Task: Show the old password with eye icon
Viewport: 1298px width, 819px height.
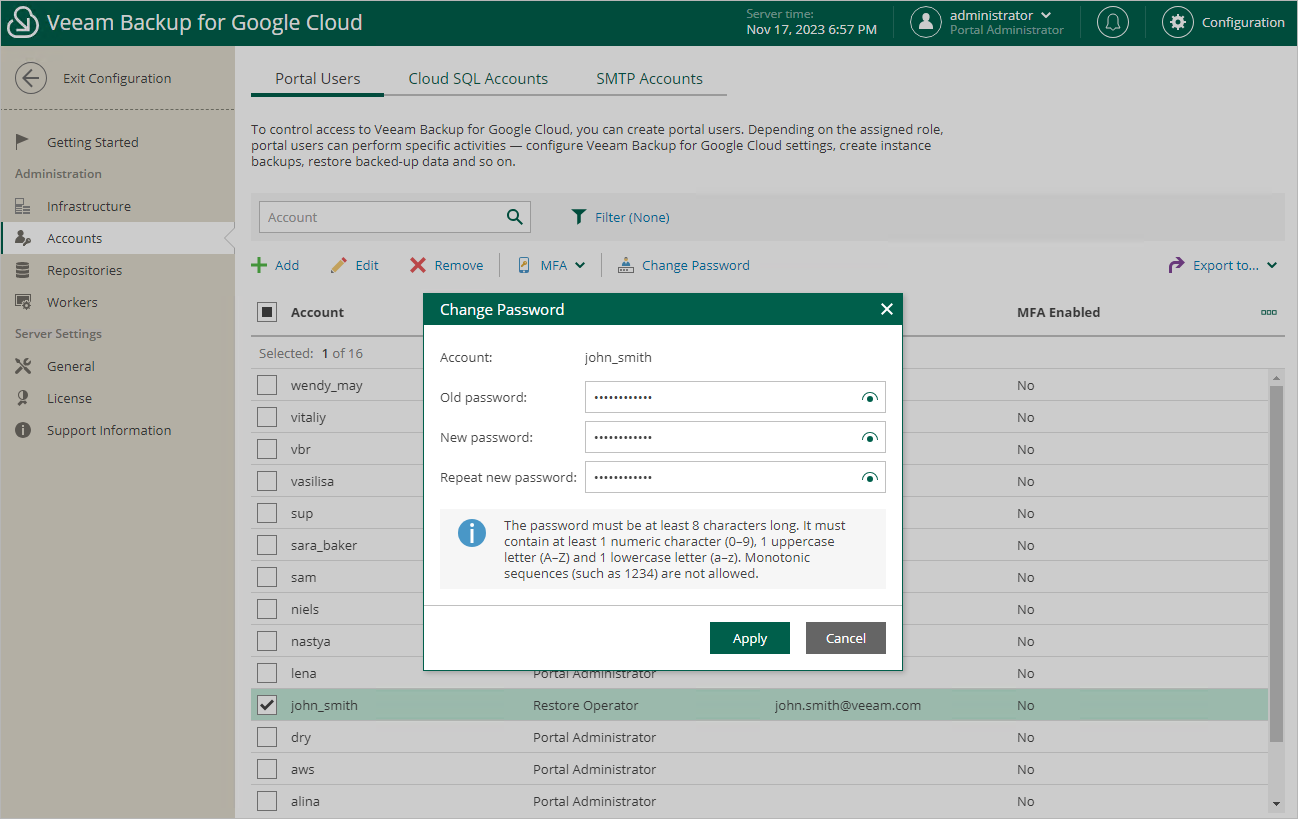Action: click(869, 398)
